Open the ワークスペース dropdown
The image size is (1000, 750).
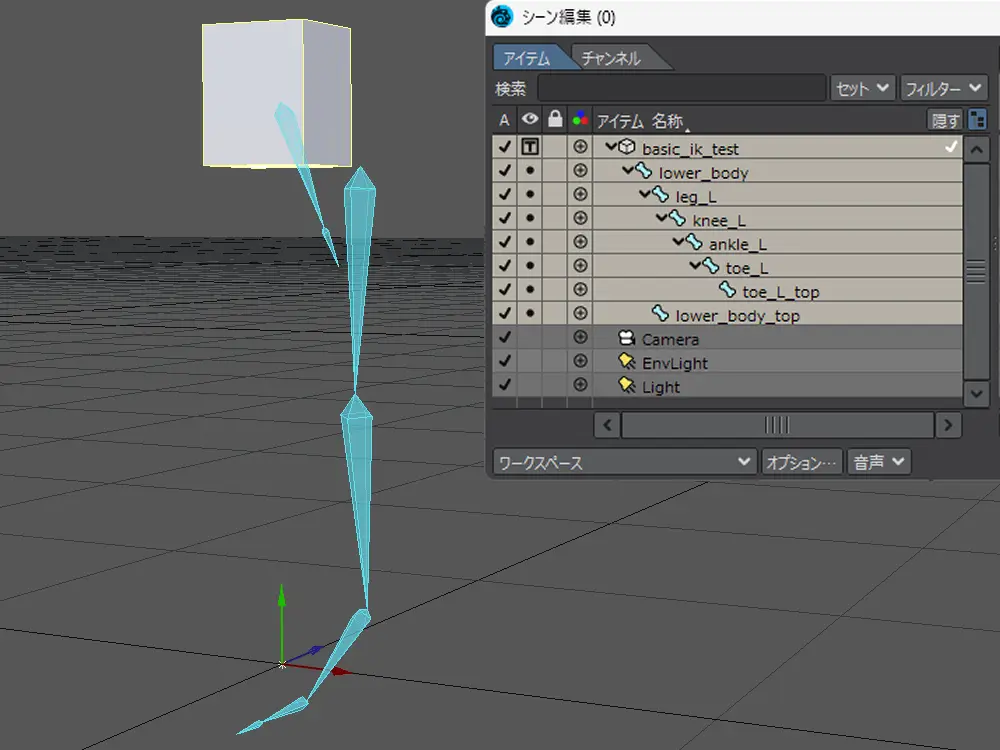[x=624, y=462]
